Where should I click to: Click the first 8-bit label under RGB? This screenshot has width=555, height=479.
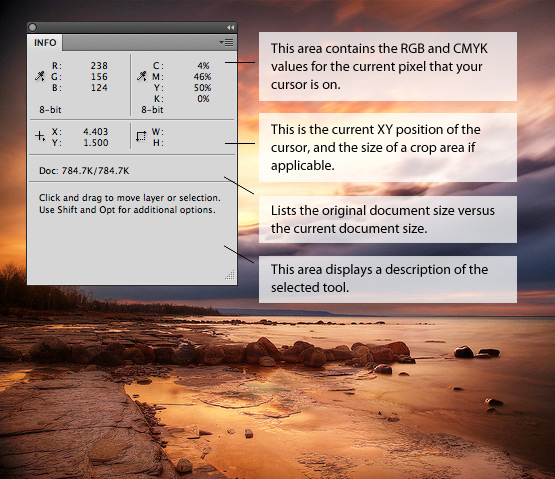point(50,110)
